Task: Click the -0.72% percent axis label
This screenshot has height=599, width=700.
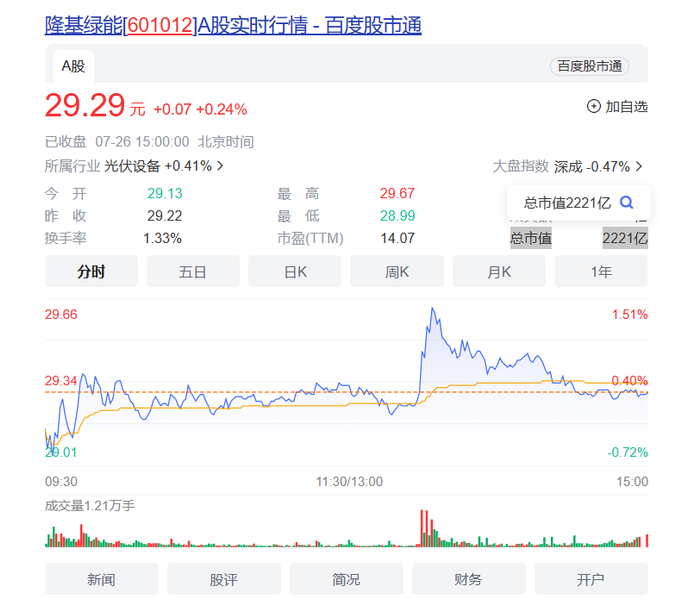Action: pyautogui.click(x=627, y=453)
